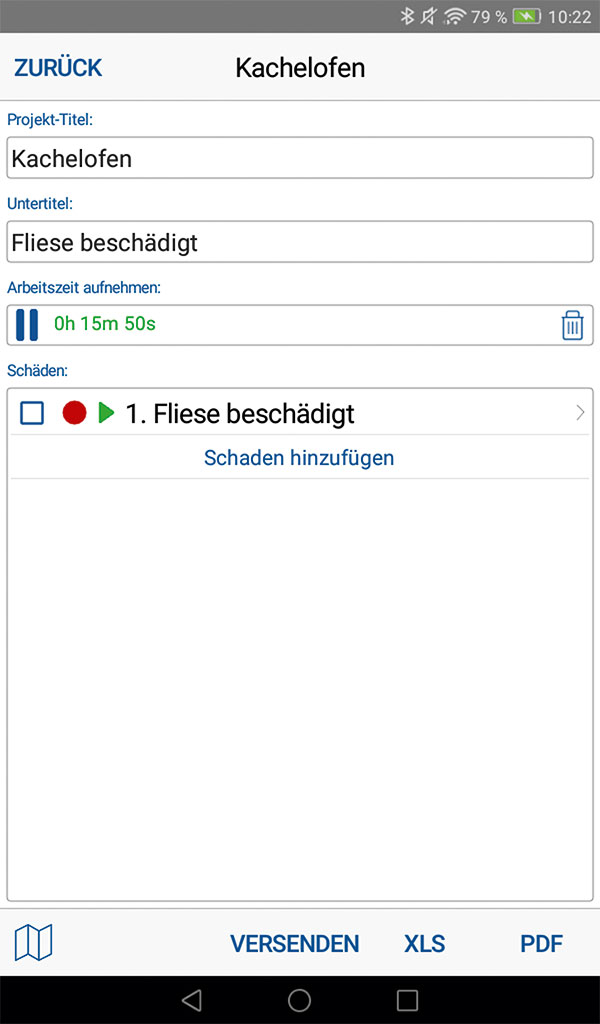Tap the Android back navigation triangle
This screenshot has height=1024, width=600.
[x=192, y=1000]
